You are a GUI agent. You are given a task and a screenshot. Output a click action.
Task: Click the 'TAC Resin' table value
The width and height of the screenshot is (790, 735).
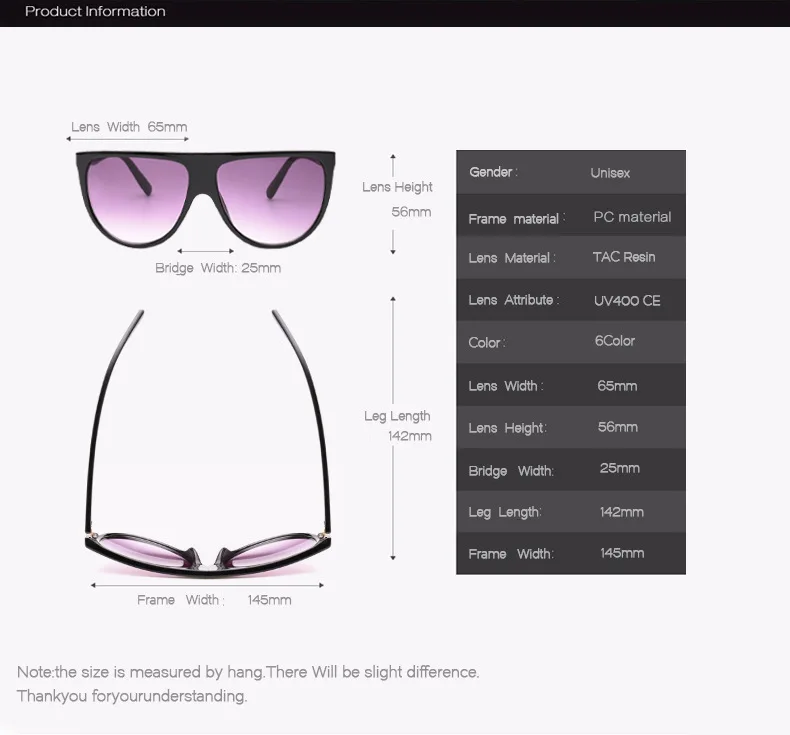(x=624, y=257)
